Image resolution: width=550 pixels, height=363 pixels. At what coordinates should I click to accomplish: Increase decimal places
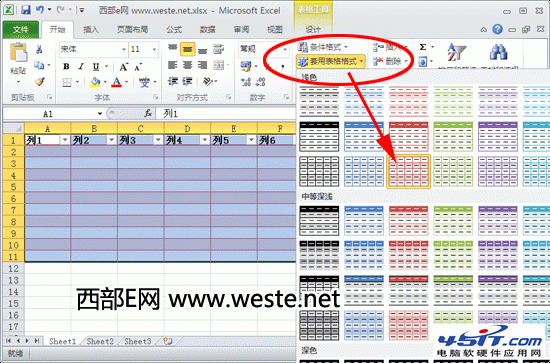click(x=246, y=82)
